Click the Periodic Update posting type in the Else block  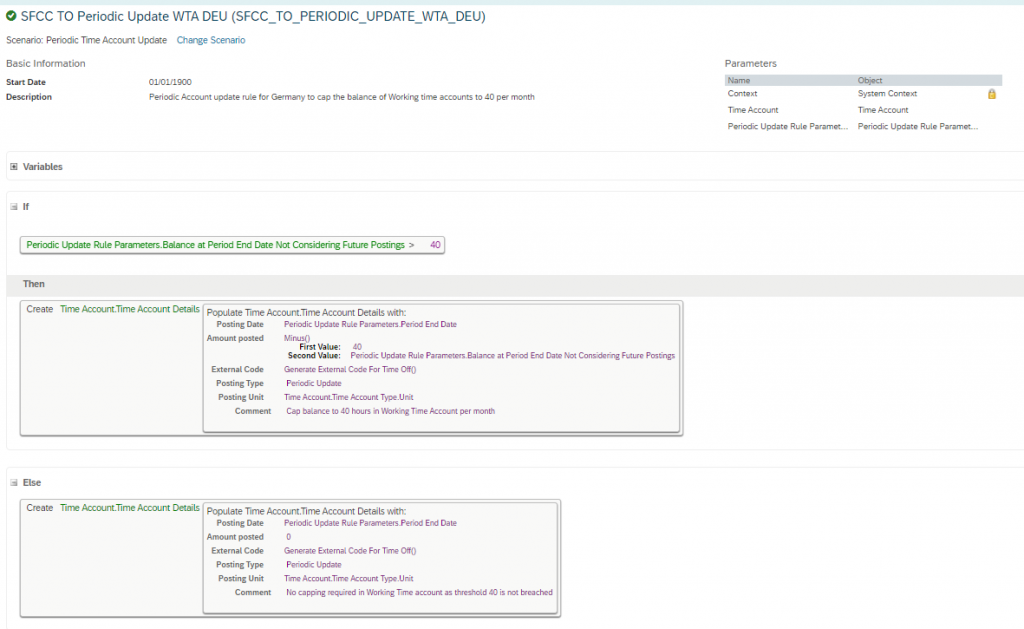click(313, 564)
